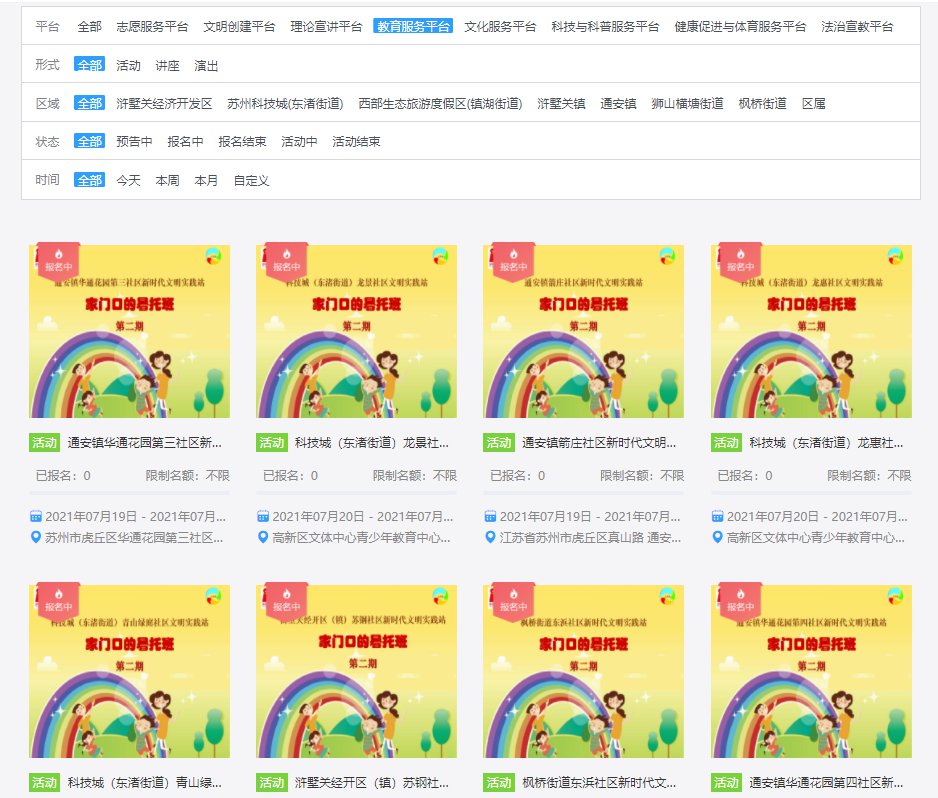Click the progress bar under the first card's 已报名 count
Viewport: 938px width, 798px height.
[129, 493]
